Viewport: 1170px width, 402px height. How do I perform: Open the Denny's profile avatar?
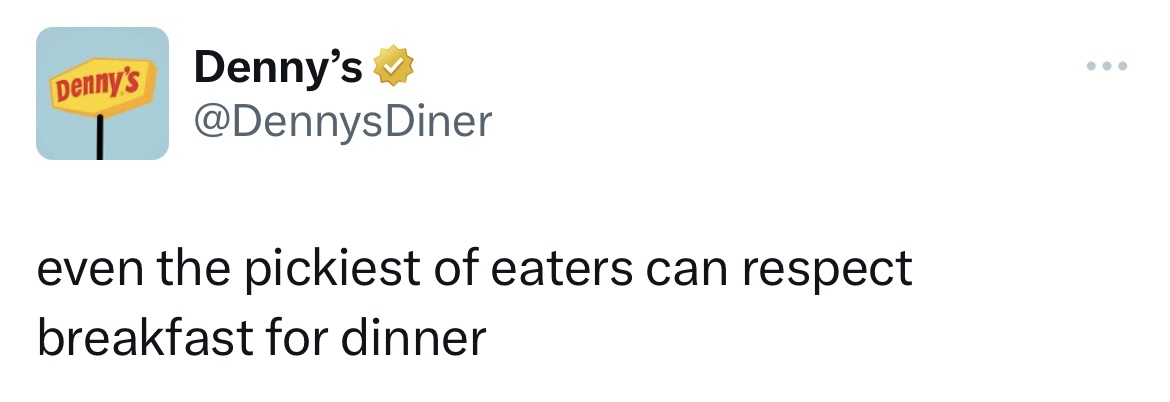102,93
